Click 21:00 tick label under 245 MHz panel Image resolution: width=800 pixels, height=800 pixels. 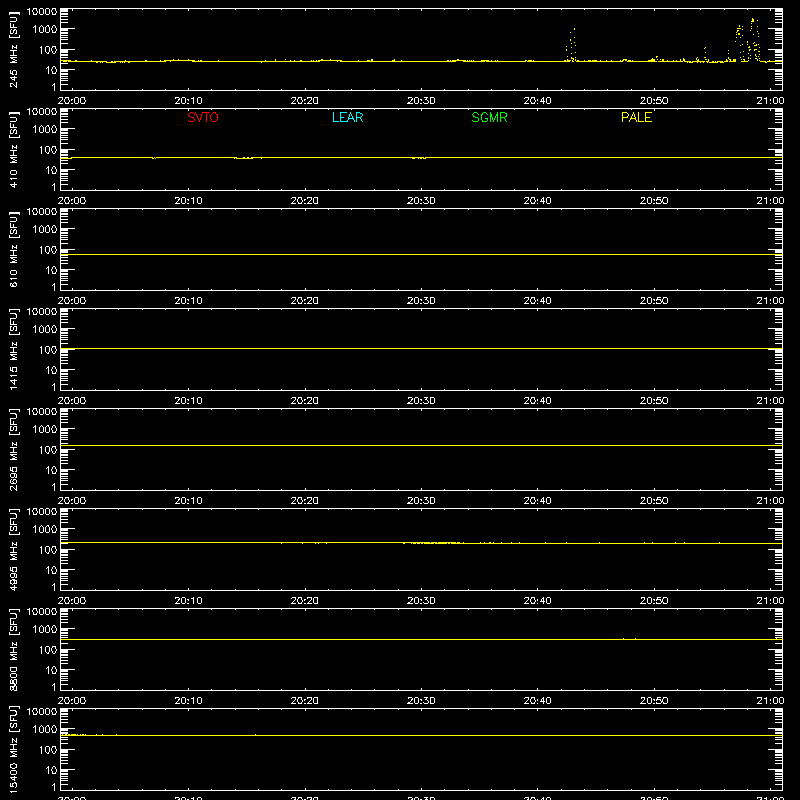770,101
